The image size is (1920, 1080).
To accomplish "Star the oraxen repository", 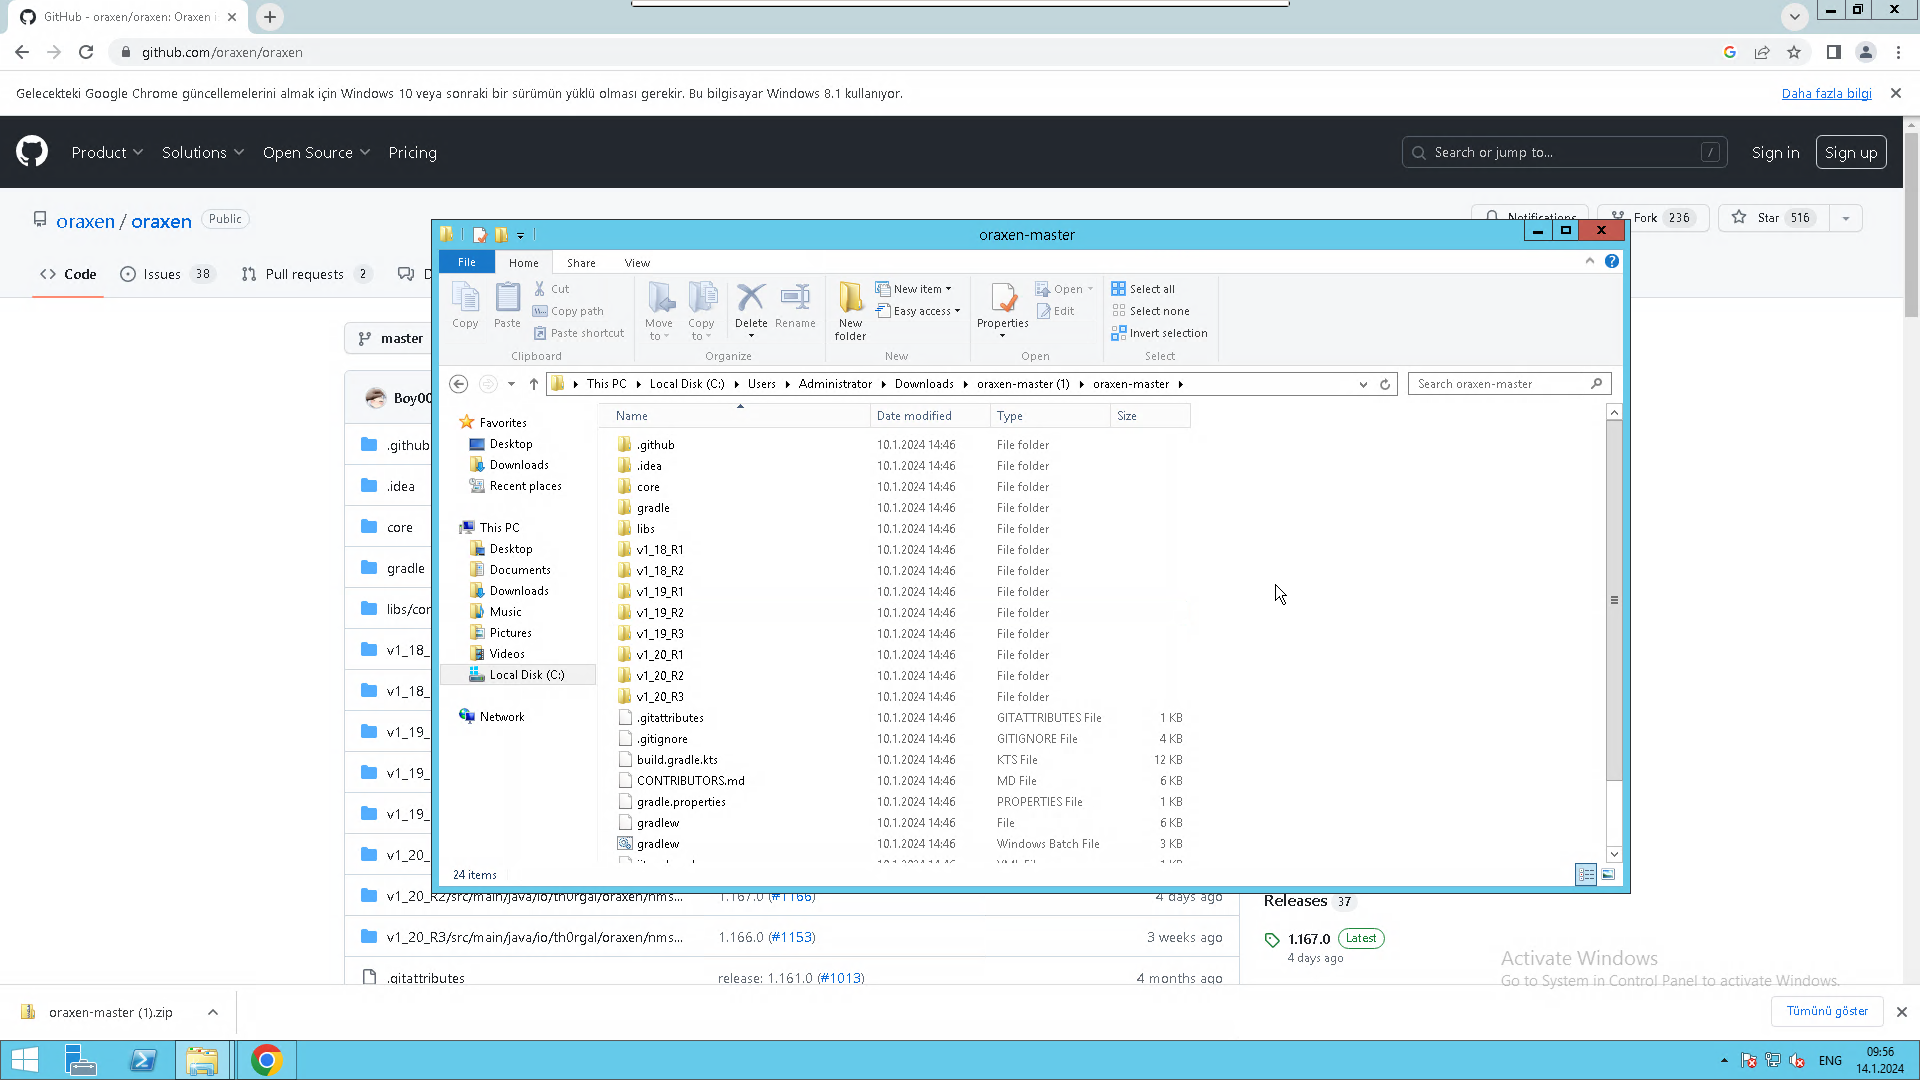I will (1774, 218).
